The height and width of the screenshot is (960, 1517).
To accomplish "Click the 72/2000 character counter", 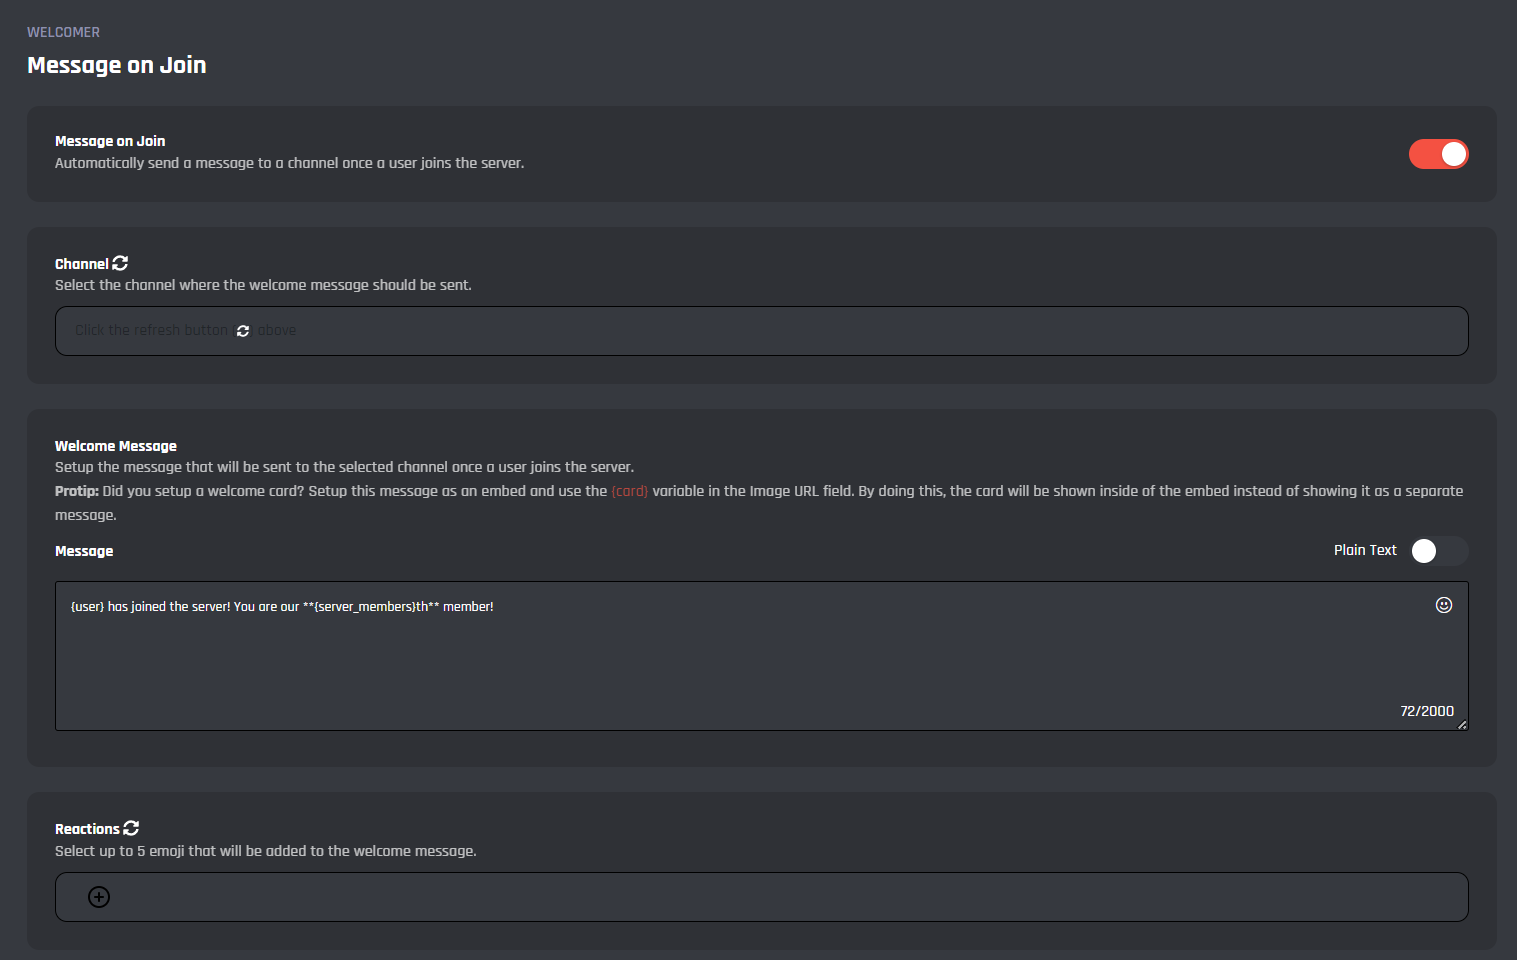I will coord(1426,711).
